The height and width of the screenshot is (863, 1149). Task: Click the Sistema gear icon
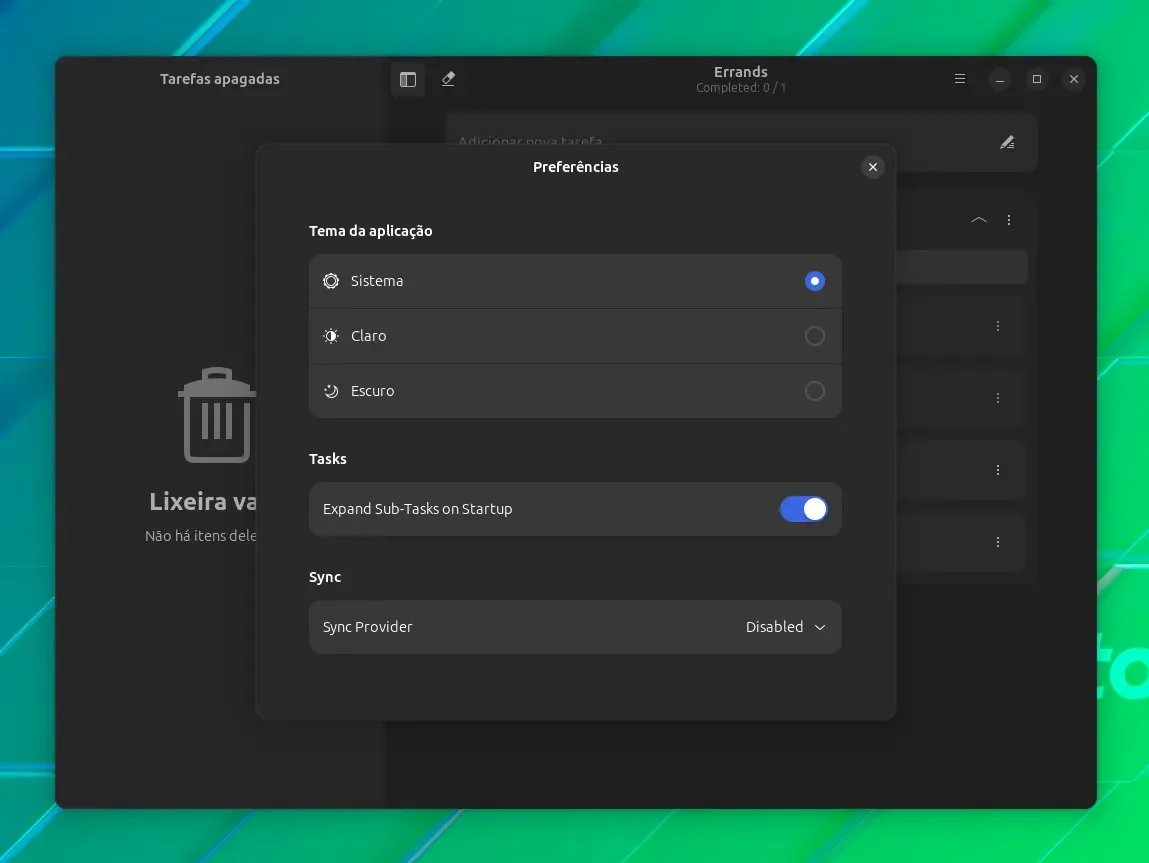[x=331, y=281]
